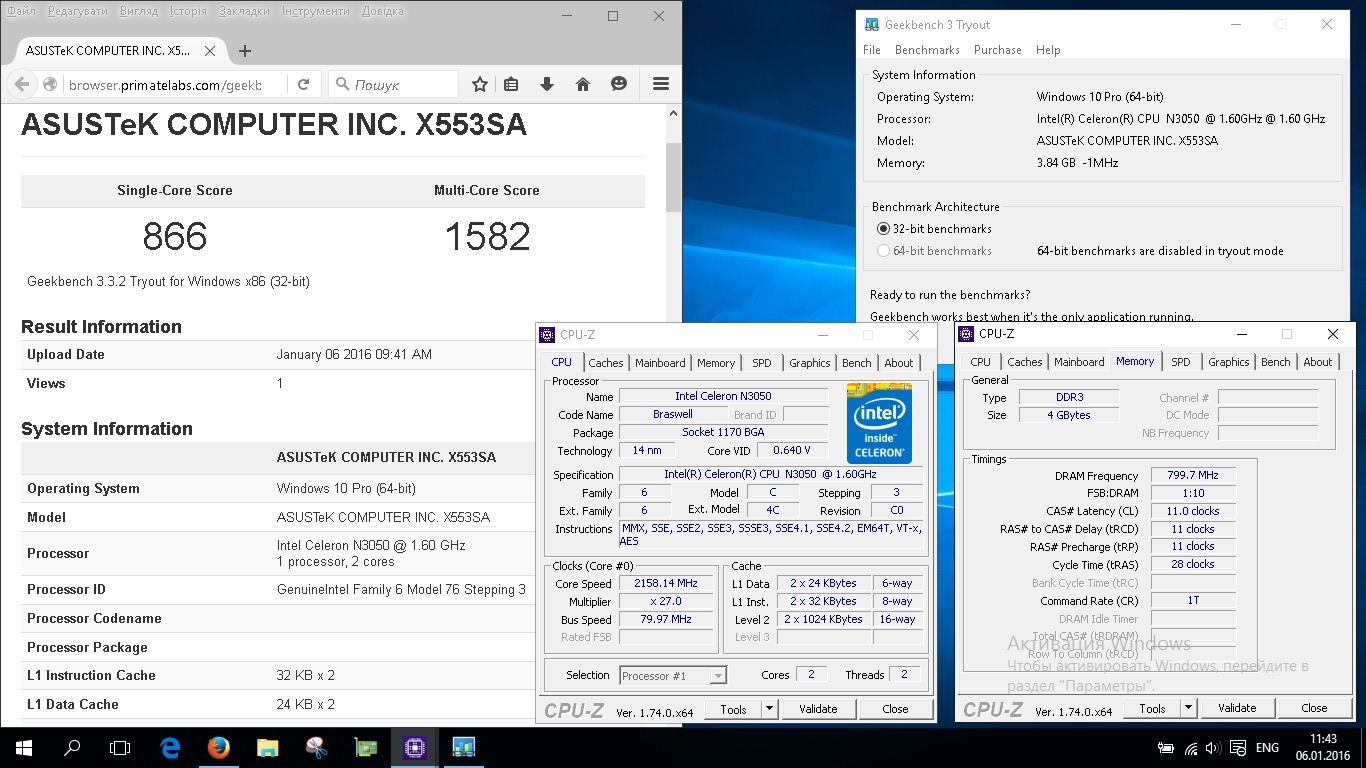Image resolution: width=1366 pixels, height=768 pixels.
Task: Open Task View on taskbar
Action: [120, 747]
